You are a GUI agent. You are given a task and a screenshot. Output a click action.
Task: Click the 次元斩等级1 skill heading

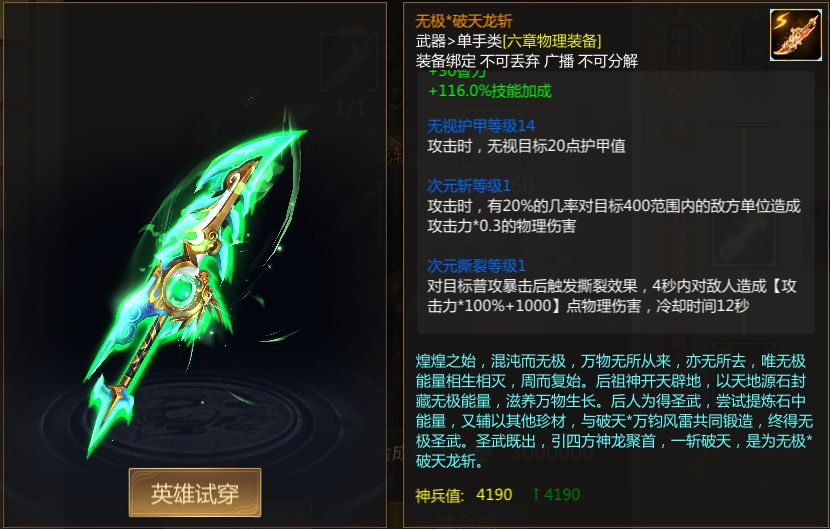(x=469, y=185)
